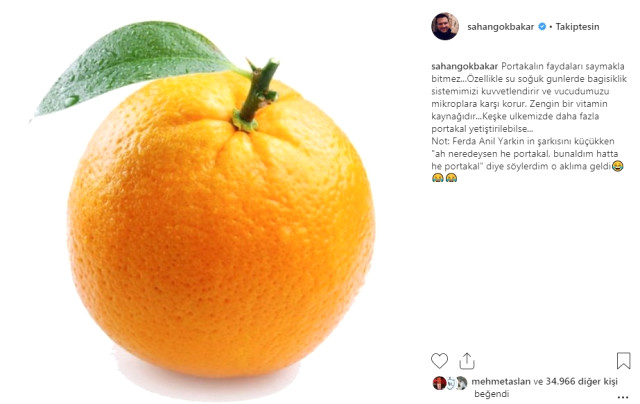Click third liker avatar thumbnail
This screenshot has width=640, height=404.
pos(461,383)
